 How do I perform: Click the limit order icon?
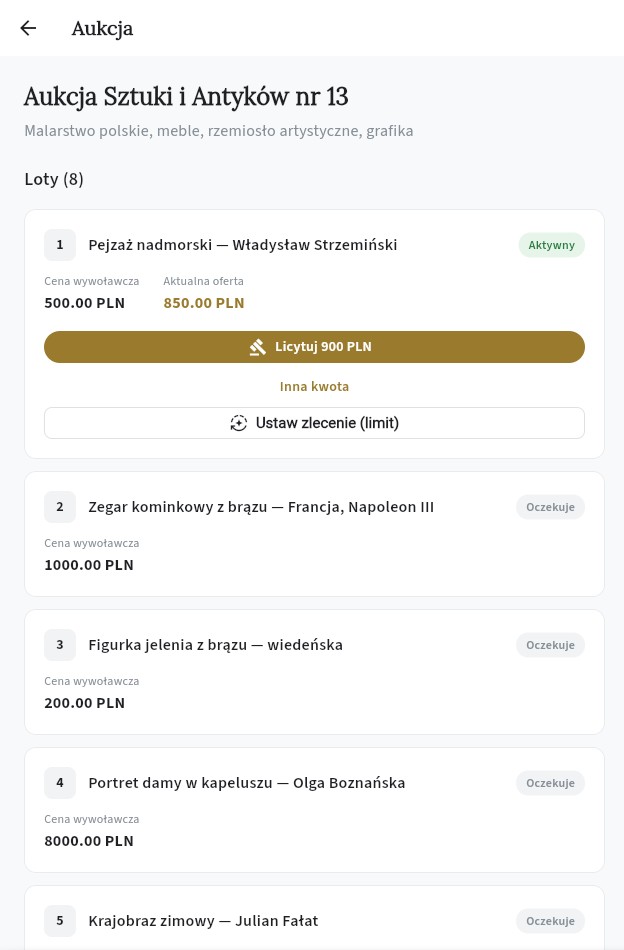tap(238, 423)
